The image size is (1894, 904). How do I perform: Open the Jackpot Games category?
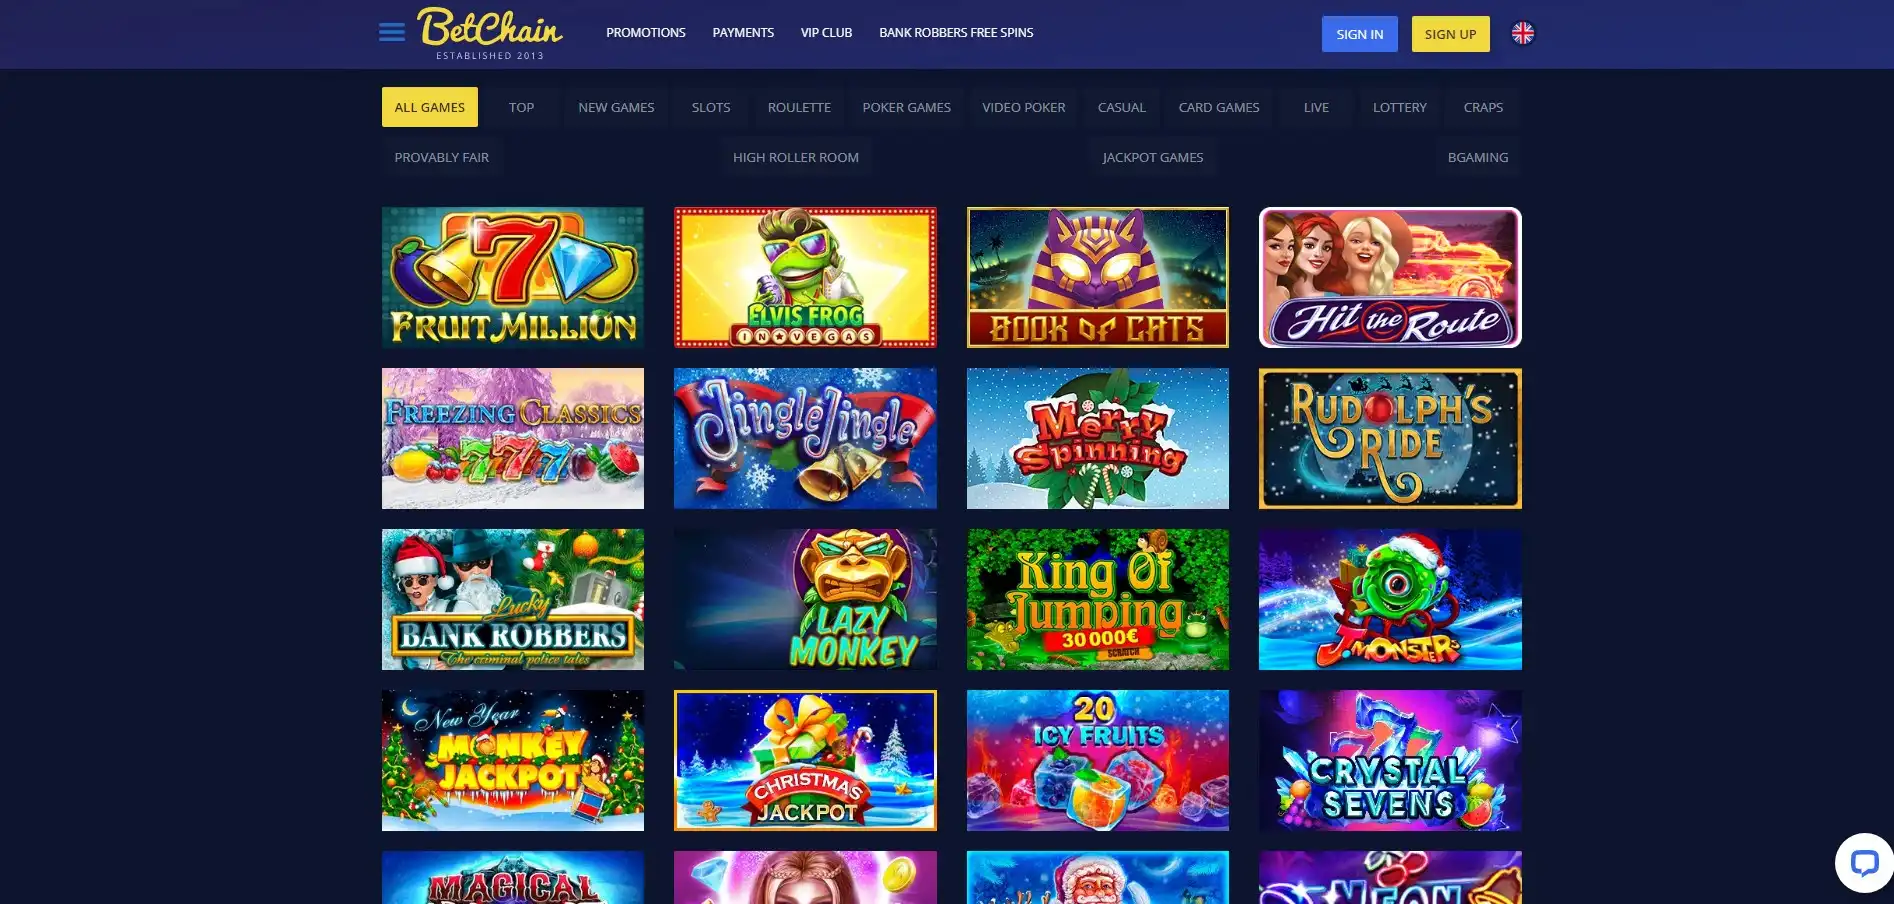(1152, 157)
